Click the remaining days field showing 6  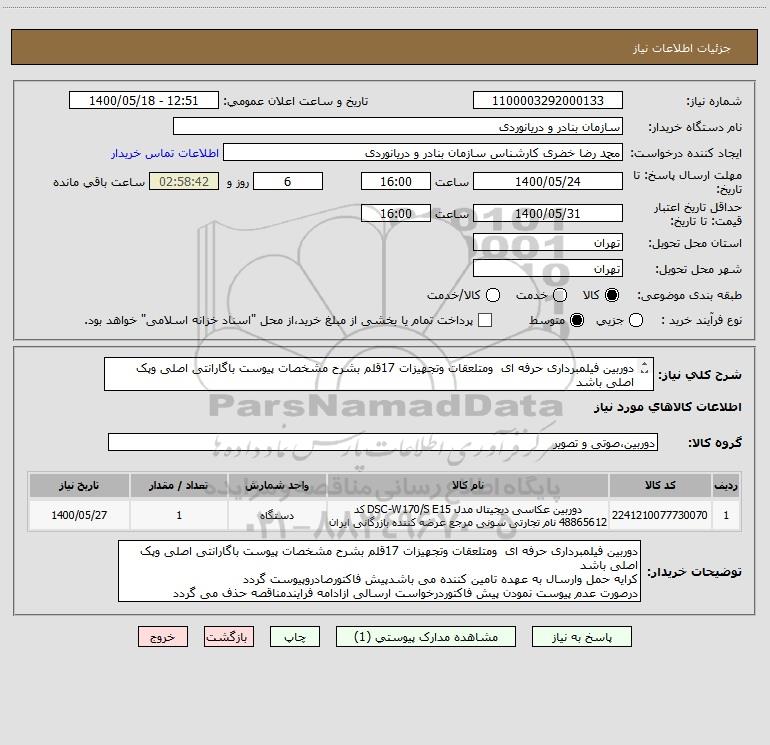point(288,181)
